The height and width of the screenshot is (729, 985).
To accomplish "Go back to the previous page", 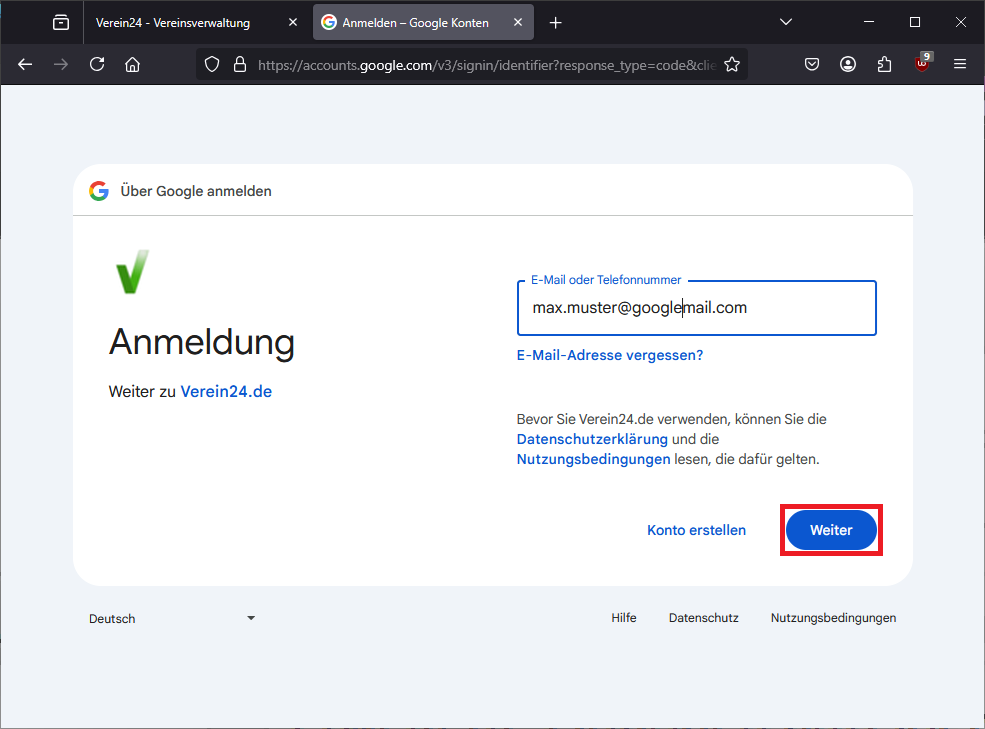I will (25, 64).
